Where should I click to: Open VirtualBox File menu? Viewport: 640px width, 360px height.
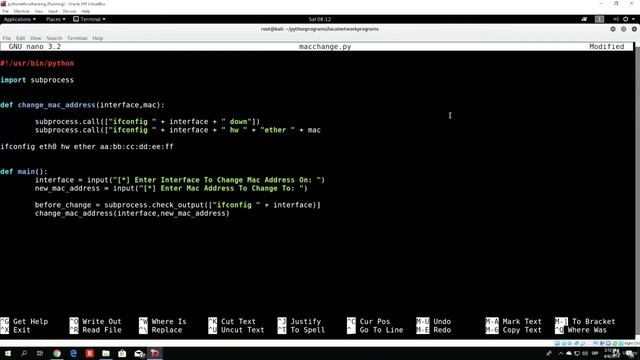pos(5,11)
